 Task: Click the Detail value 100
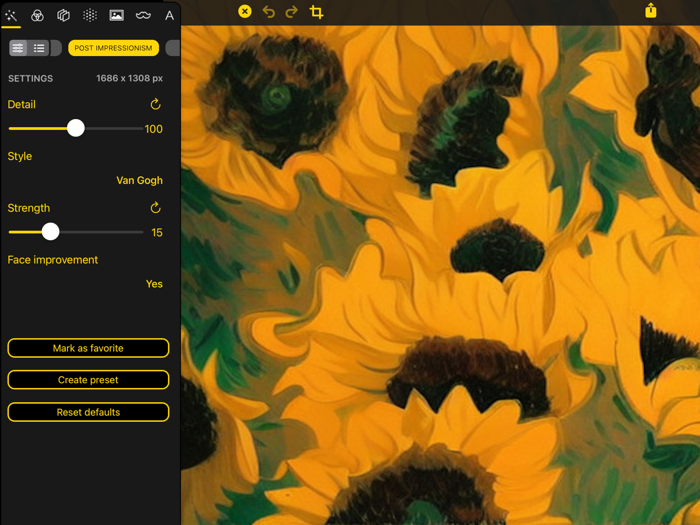coord(154,129)
